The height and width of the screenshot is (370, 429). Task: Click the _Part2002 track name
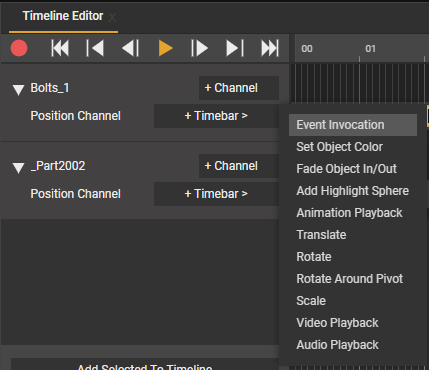coord(58,166)
